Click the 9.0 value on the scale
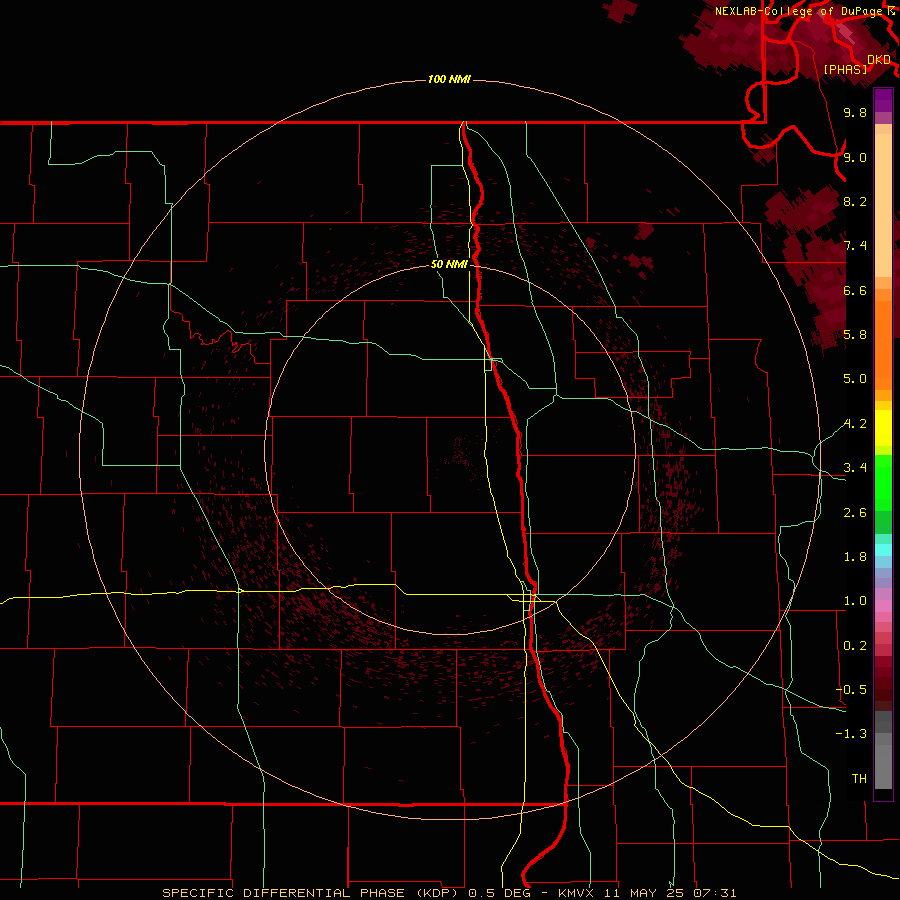Screen dimensions: 900x900 coord(855,157)
